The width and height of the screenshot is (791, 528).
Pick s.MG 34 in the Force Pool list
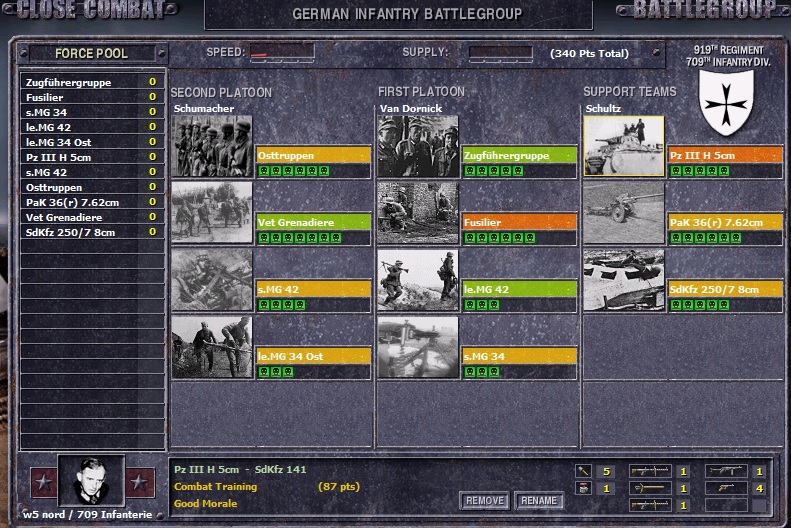92,112
